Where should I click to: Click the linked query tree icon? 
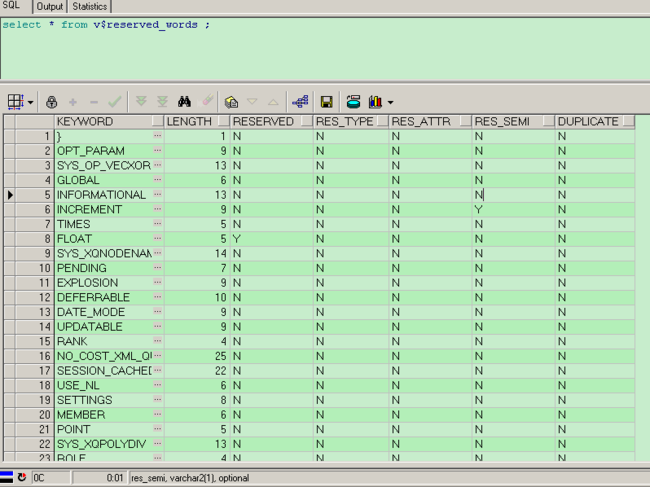pos(301,102)
